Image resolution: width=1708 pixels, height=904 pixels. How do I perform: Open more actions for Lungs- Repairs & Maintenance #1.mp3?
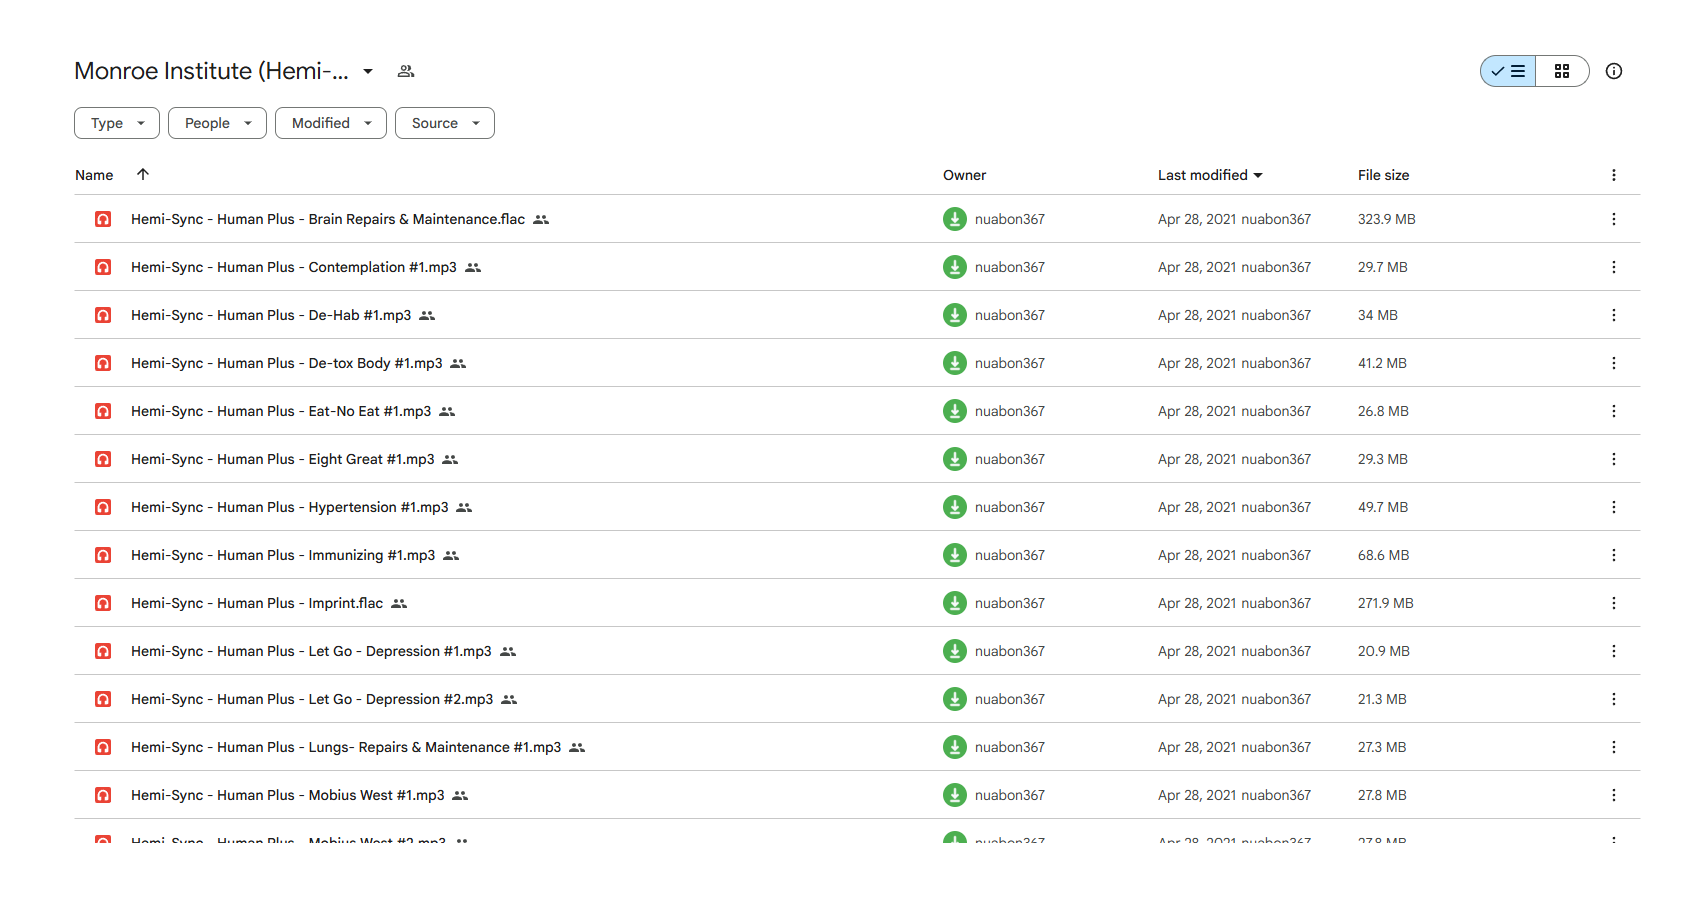coord(1613,747)
